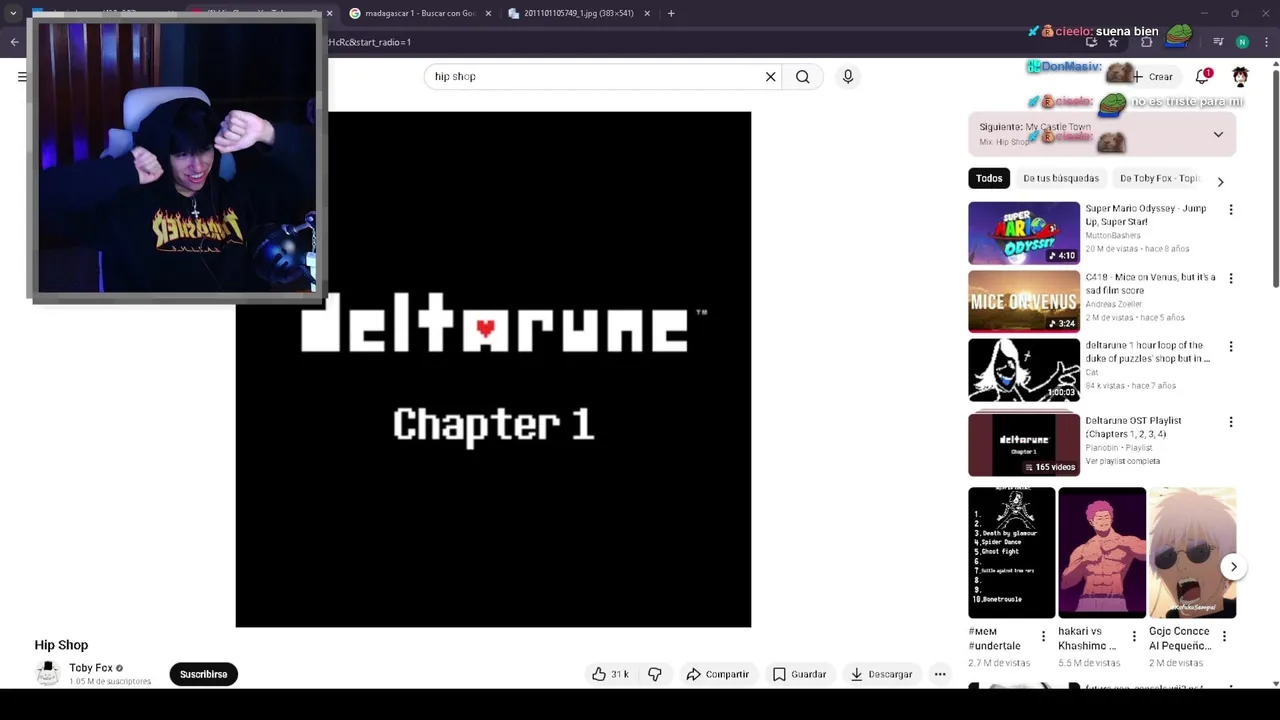Open Toby Fox channel avatar
Screen dimensions: 1280x720
coord(47,674)
